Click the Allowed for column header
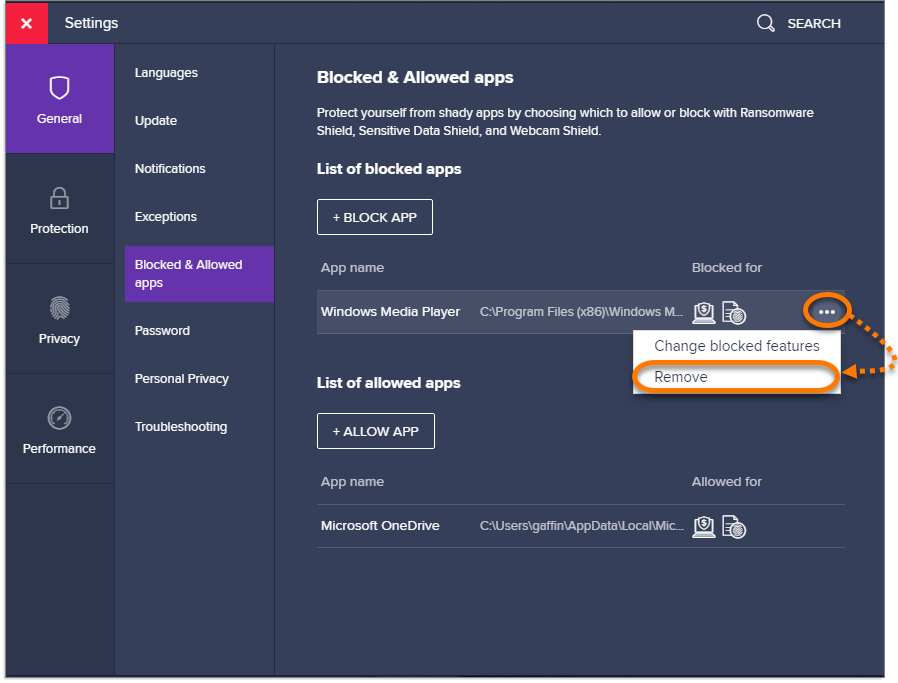This screenshot has width=898, height=683. tap(726, 482)
